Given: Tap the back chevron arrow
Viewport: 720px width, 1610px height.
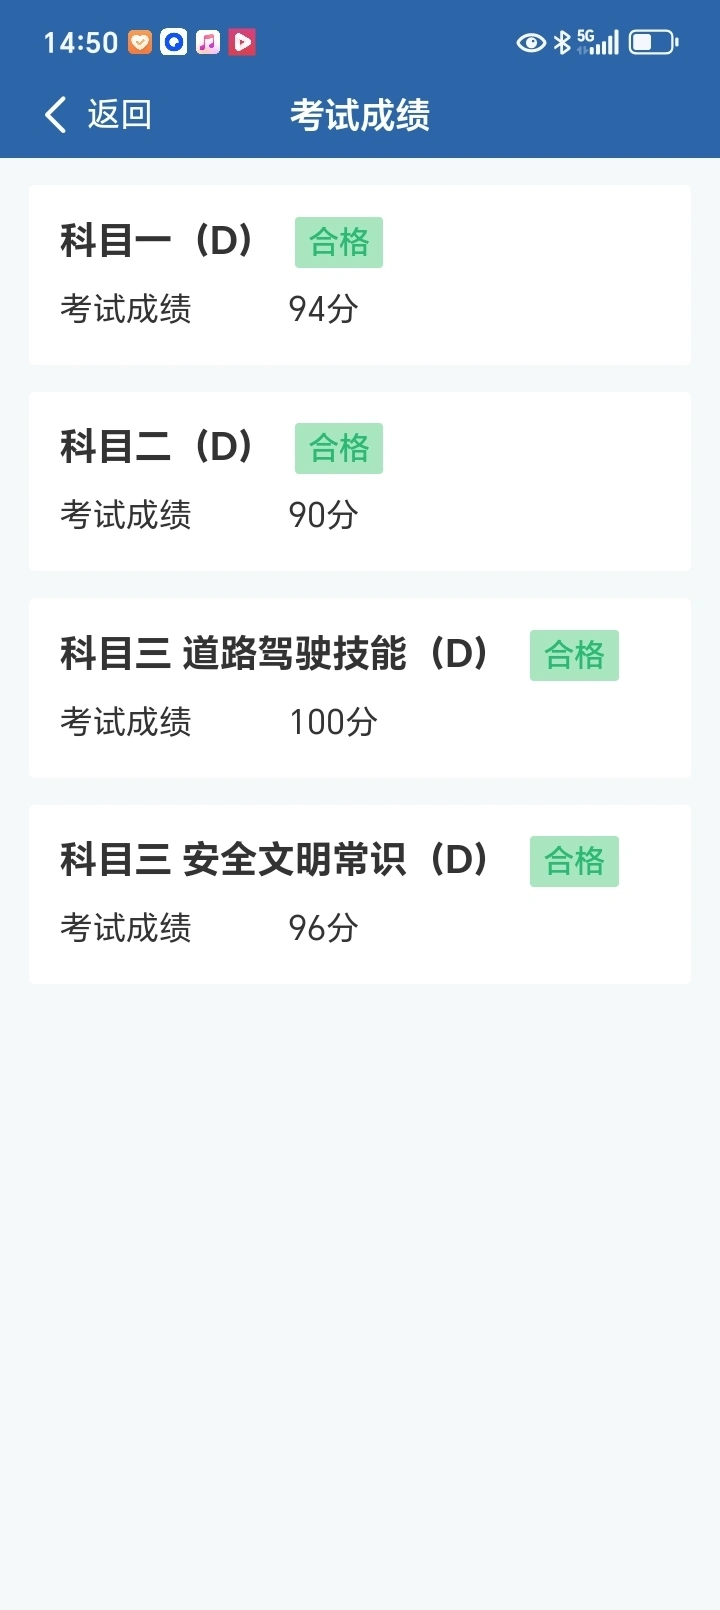Looking at the screenshot, I should (56, 115).
